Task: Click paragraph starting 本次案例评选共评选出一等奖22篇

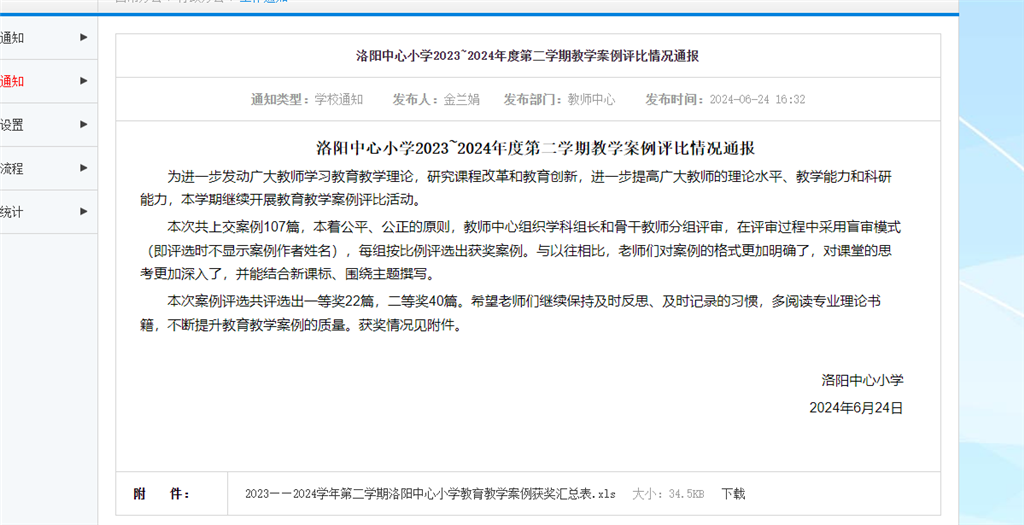Action: [513, 313]
